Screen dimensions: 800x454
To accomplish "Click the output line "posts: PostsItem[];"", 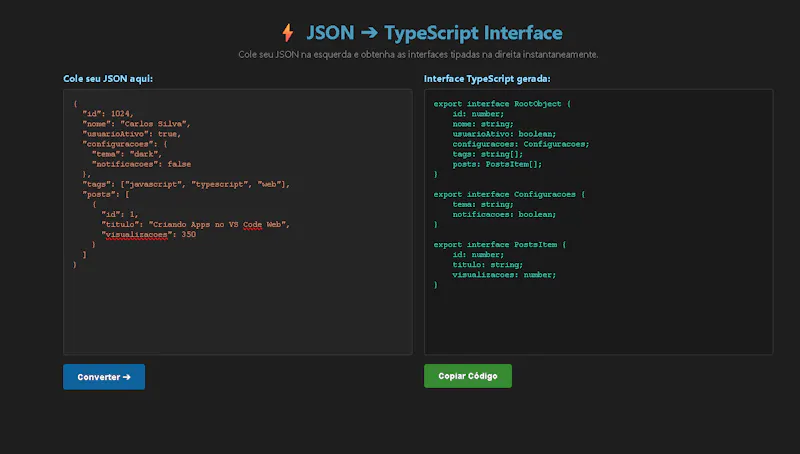I will tap(497, 164).
